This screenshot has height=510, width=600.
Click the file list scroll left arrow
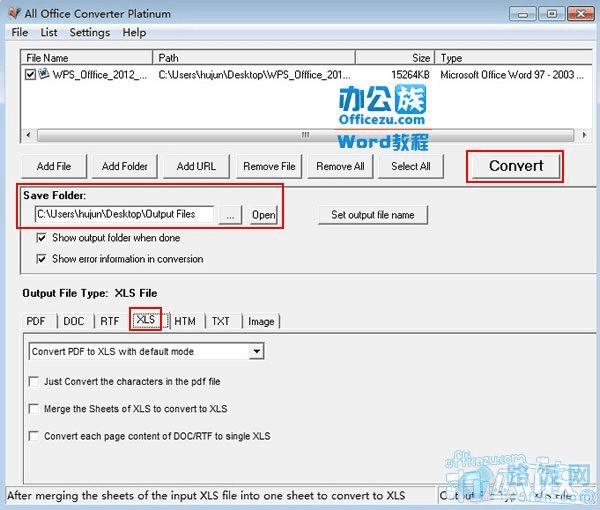pyautogui.click(x=29, y=135)
